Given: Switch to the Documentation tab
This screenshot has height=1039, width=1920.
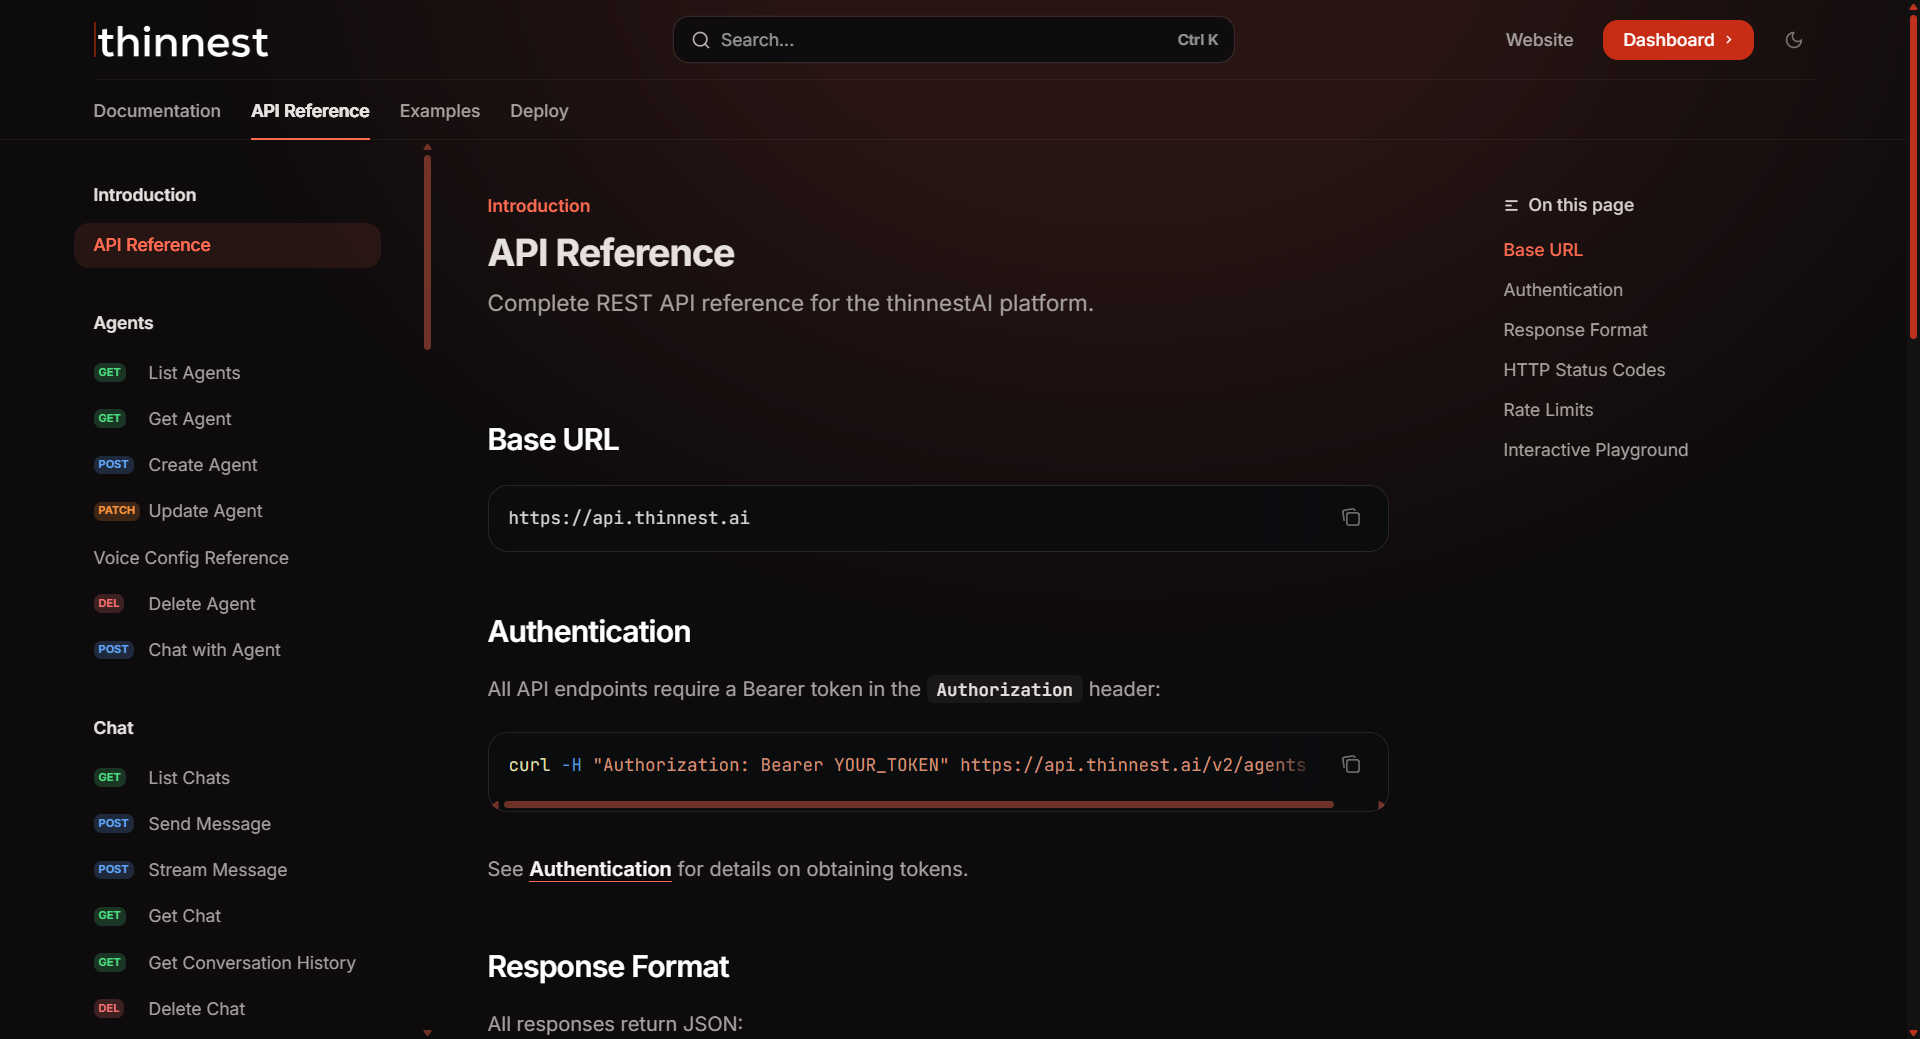Looking at the screenshot, I should point(157,111).
